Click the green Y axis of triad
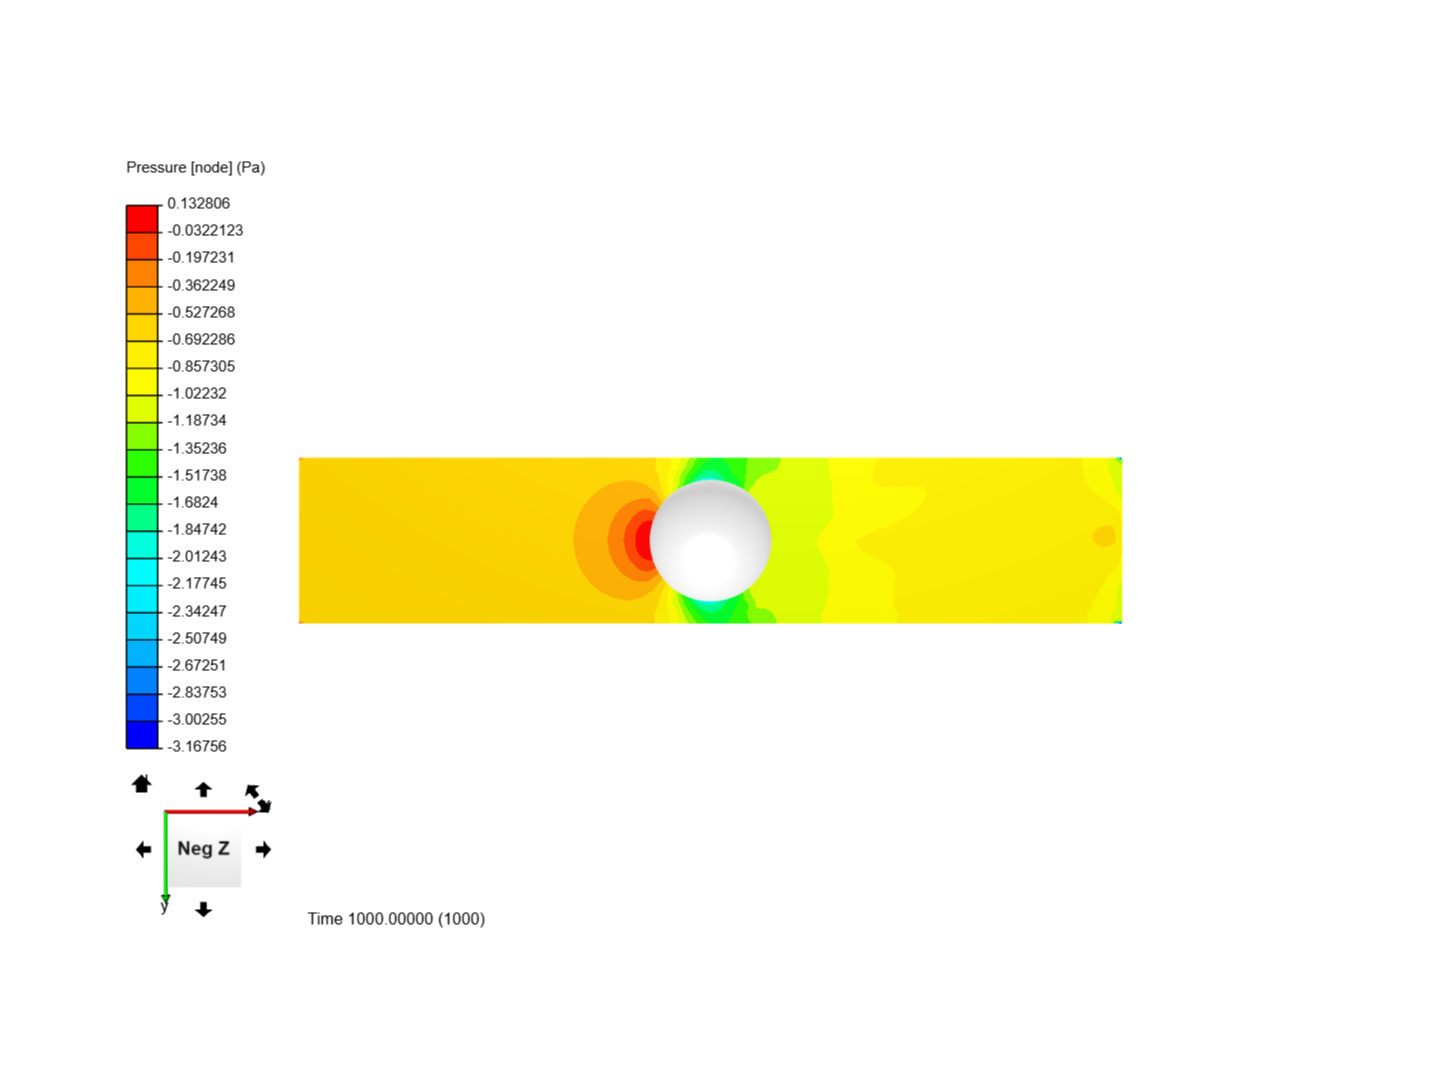 tap(165, 856)
